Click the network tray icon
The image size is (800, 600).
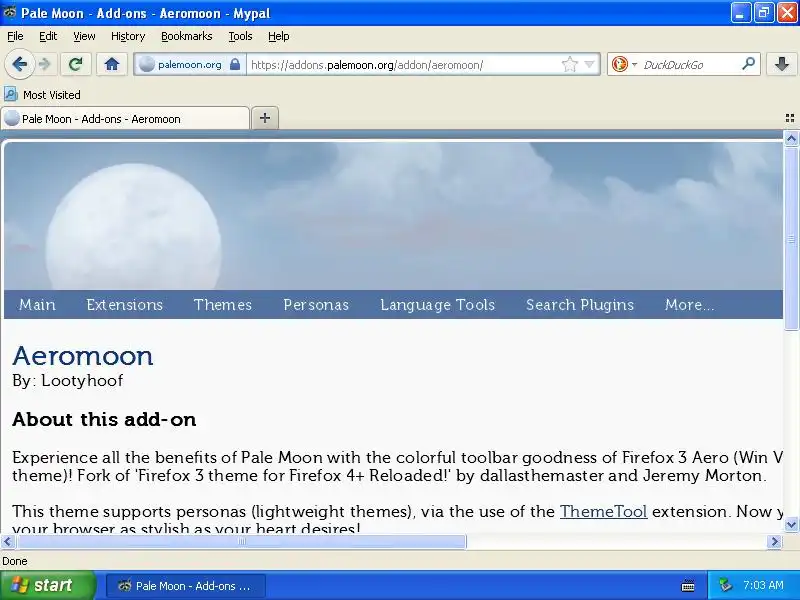[x=725, y=585]
